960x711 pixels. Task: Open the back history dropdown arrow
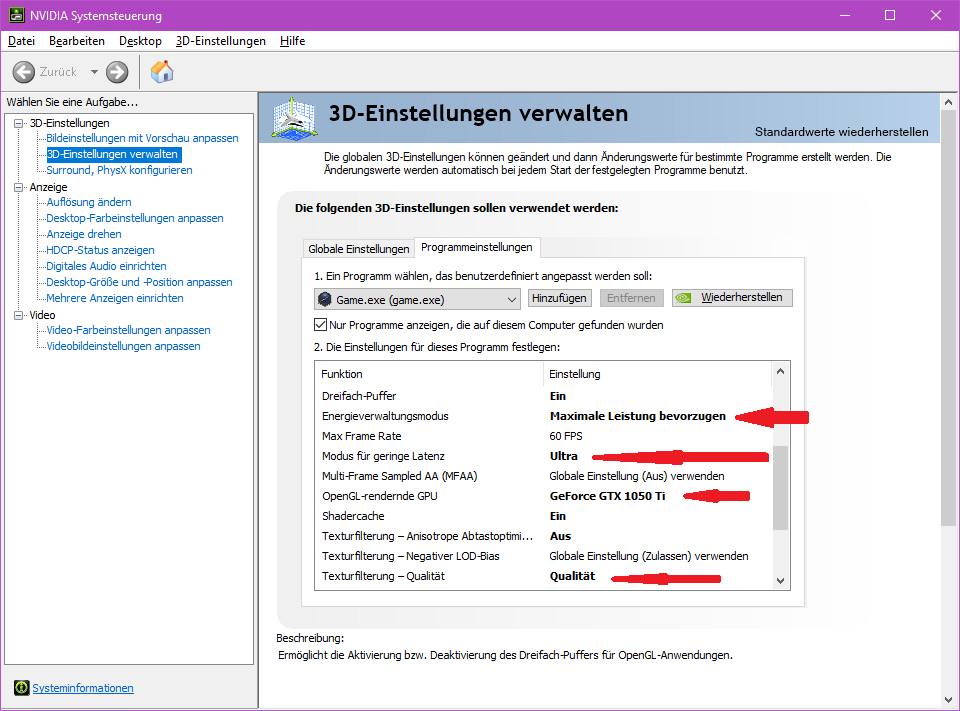coord(94,72)
